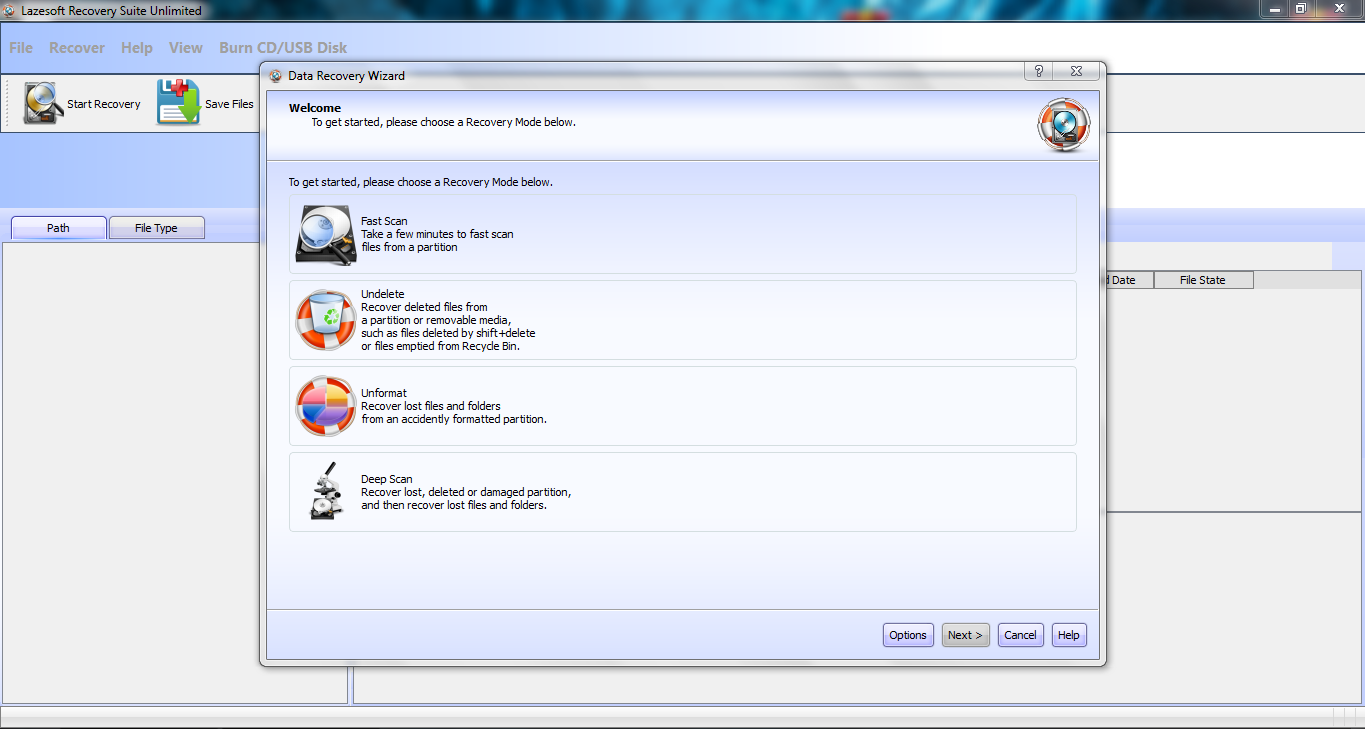This screenshot has height=729, width=1365.
Task: Select the Unformat pie chart lifebuoy icon
Action: [x=326, y=406]
